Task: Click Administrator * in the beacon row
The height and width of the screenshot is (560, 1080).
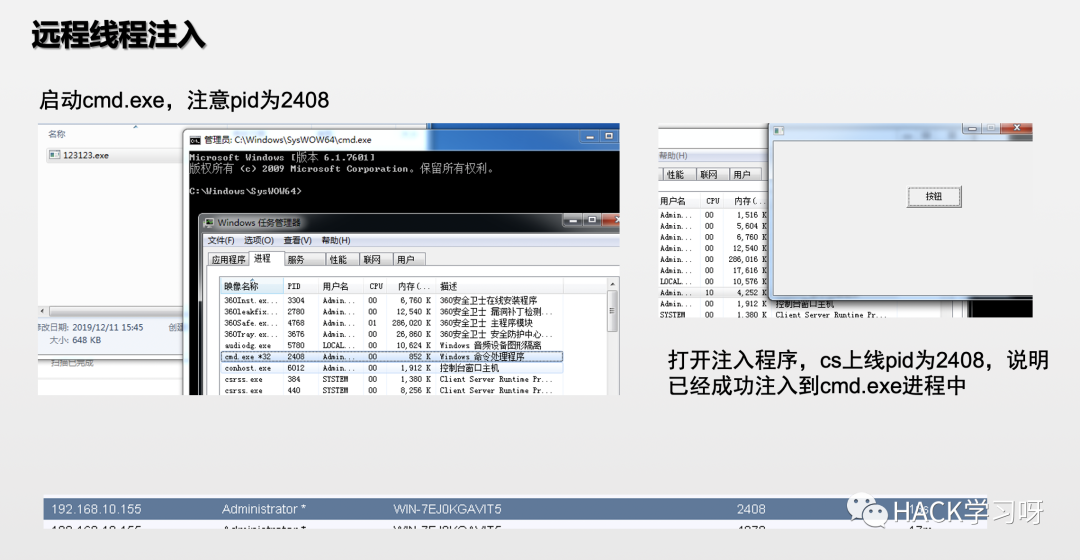Action: click(x=264, y=509)
